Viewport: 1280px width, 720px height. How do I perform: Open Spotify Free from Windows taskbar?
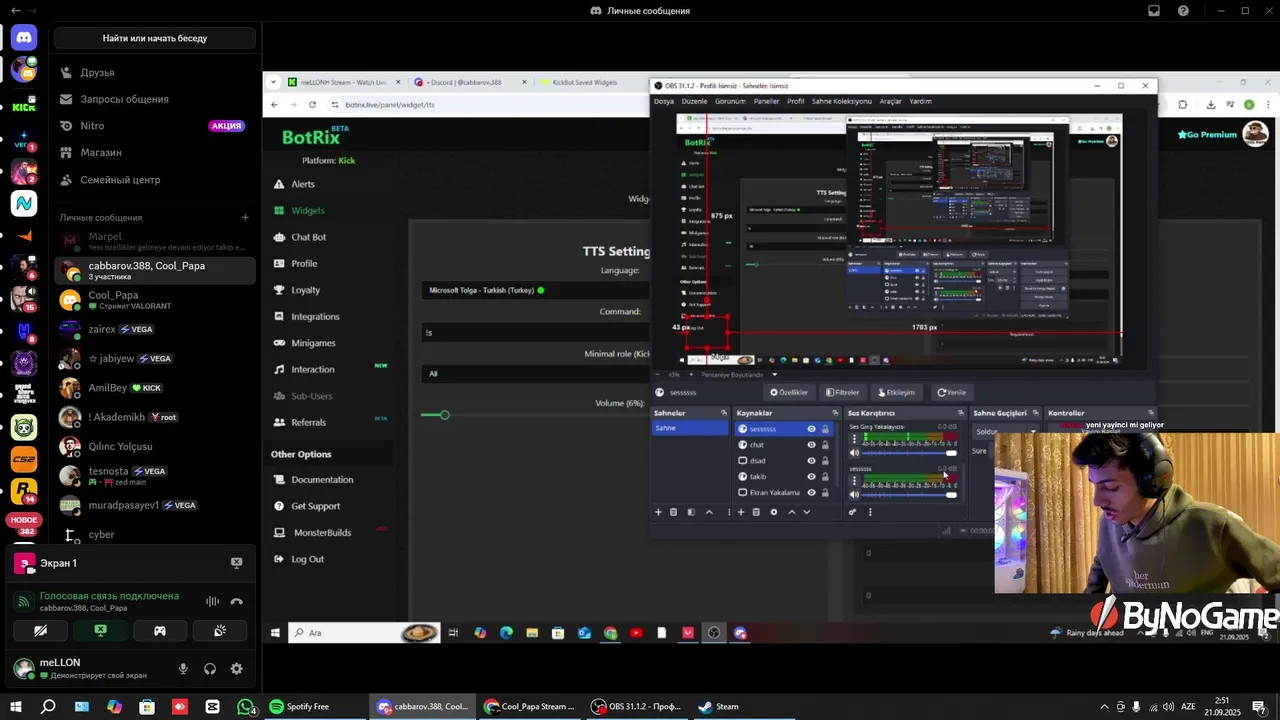coord(299,706)
